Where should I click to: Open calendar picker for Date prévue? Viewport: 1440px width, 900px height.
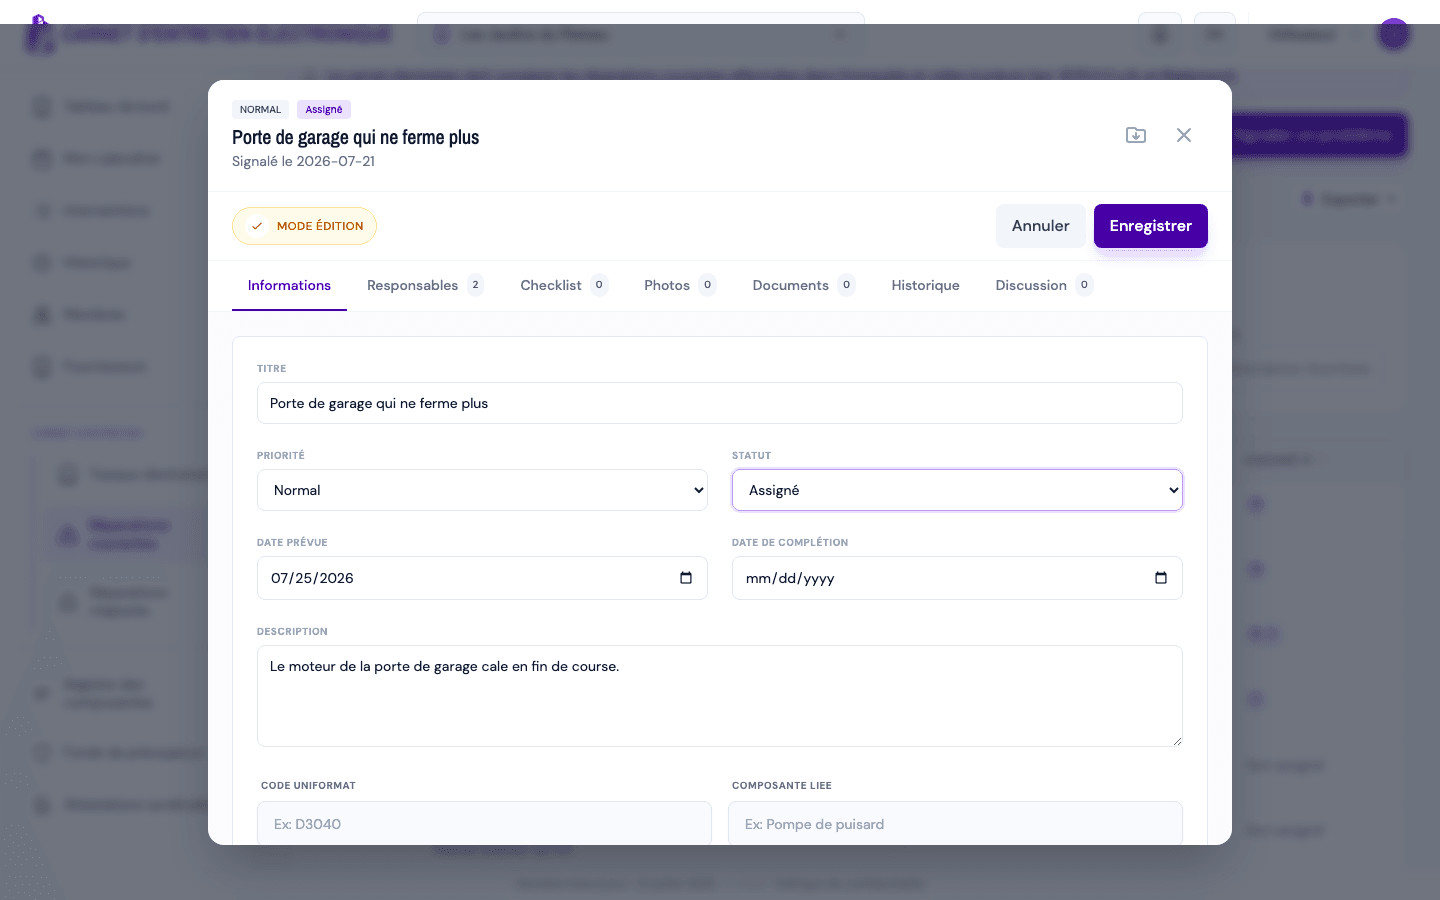pyautogui.click(x=686, y=578)
